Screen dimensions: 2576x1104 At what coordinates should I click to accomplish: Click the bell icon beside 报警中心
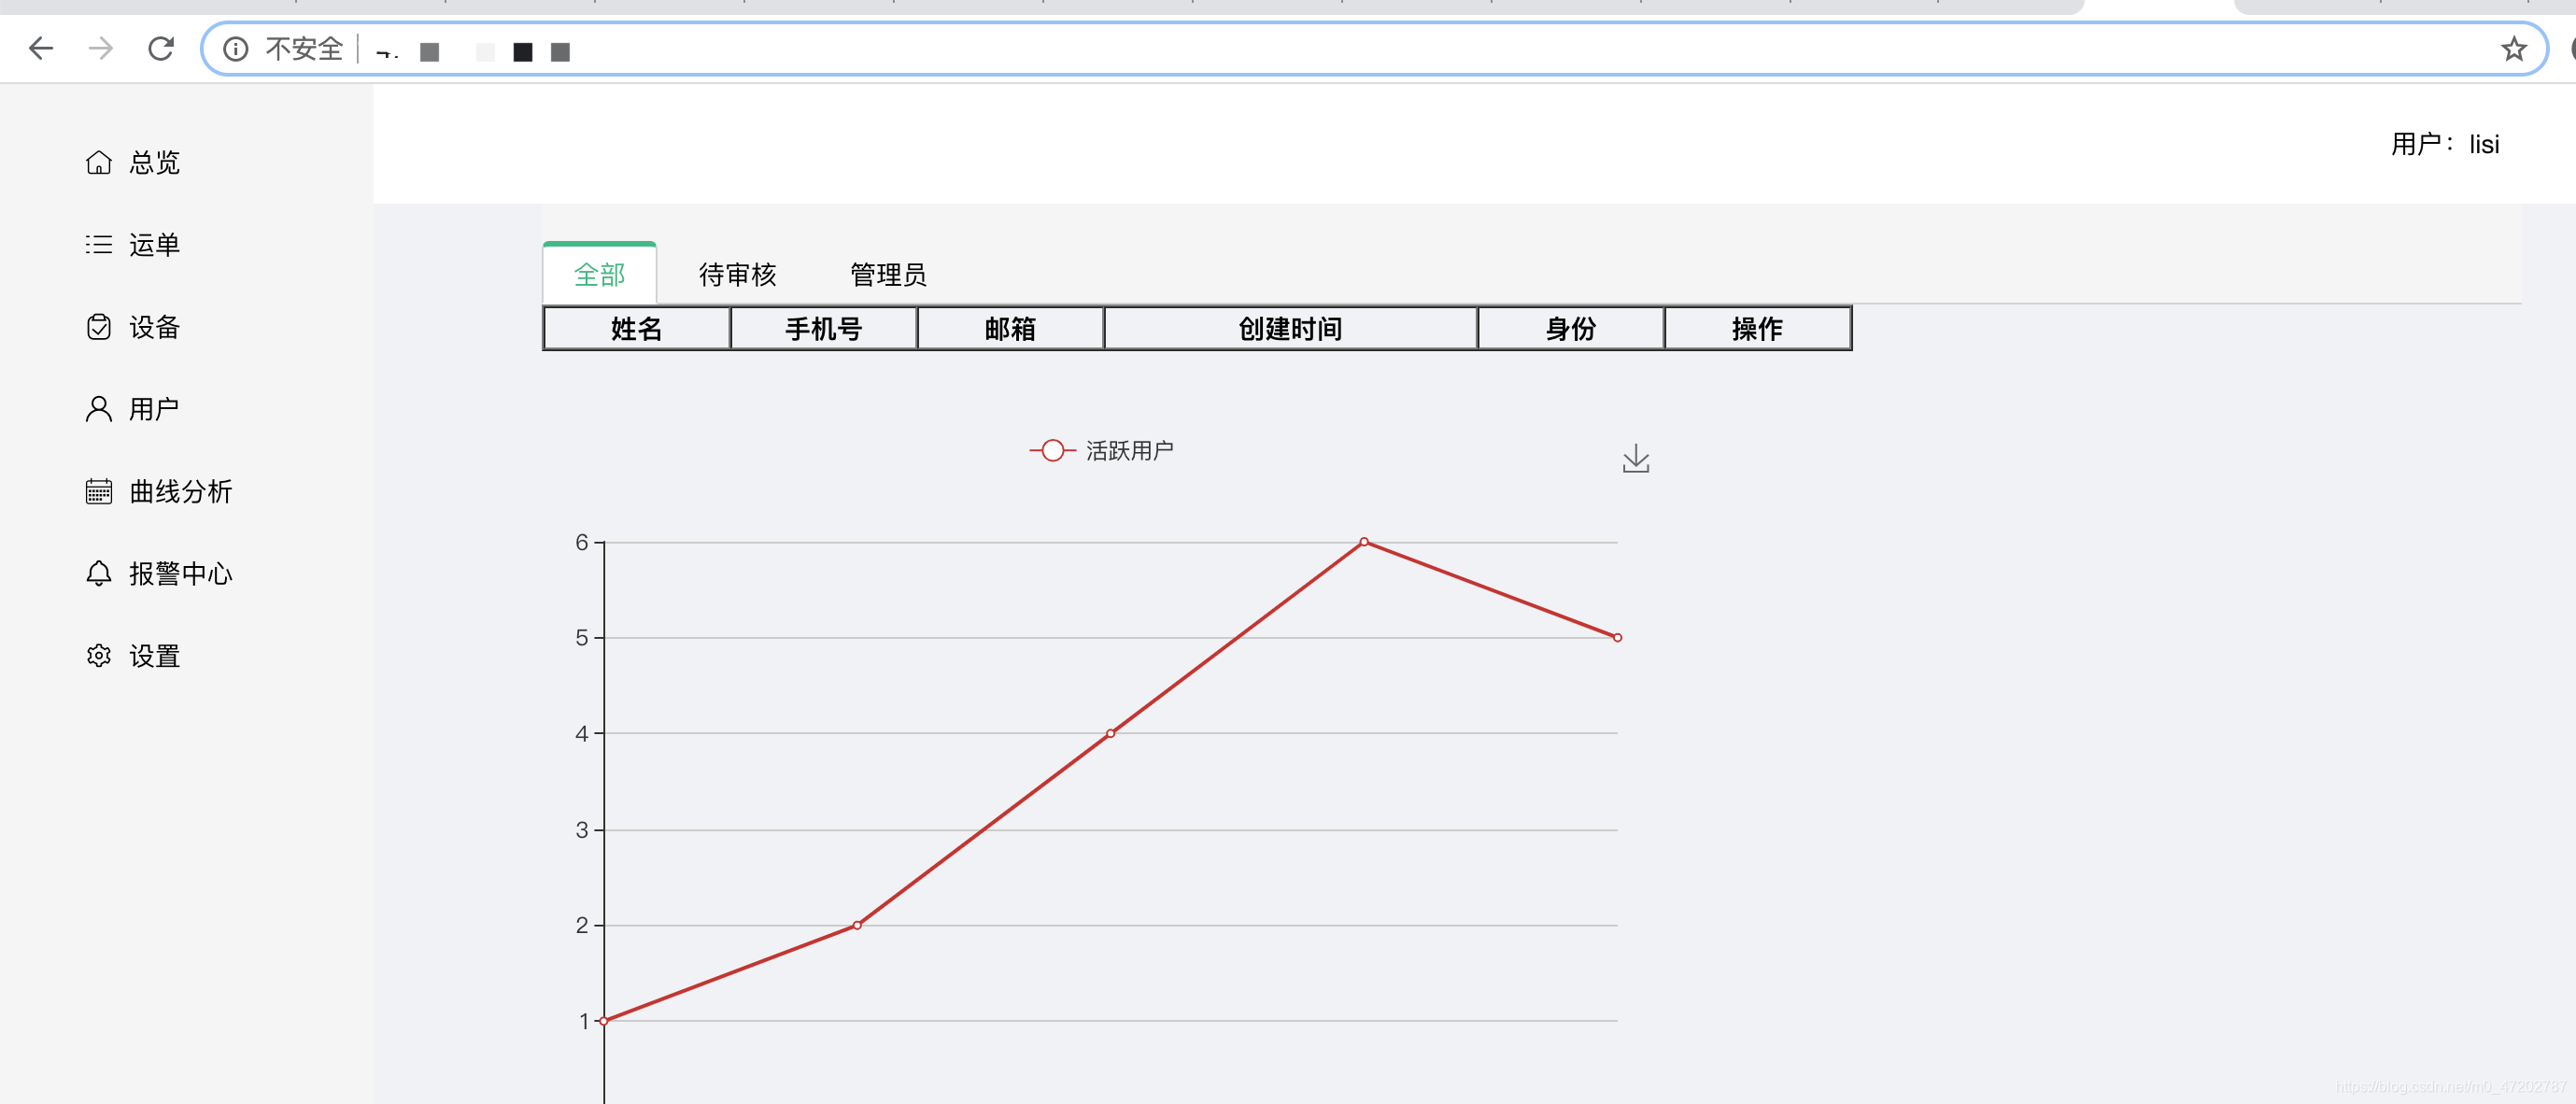[99, 573]
